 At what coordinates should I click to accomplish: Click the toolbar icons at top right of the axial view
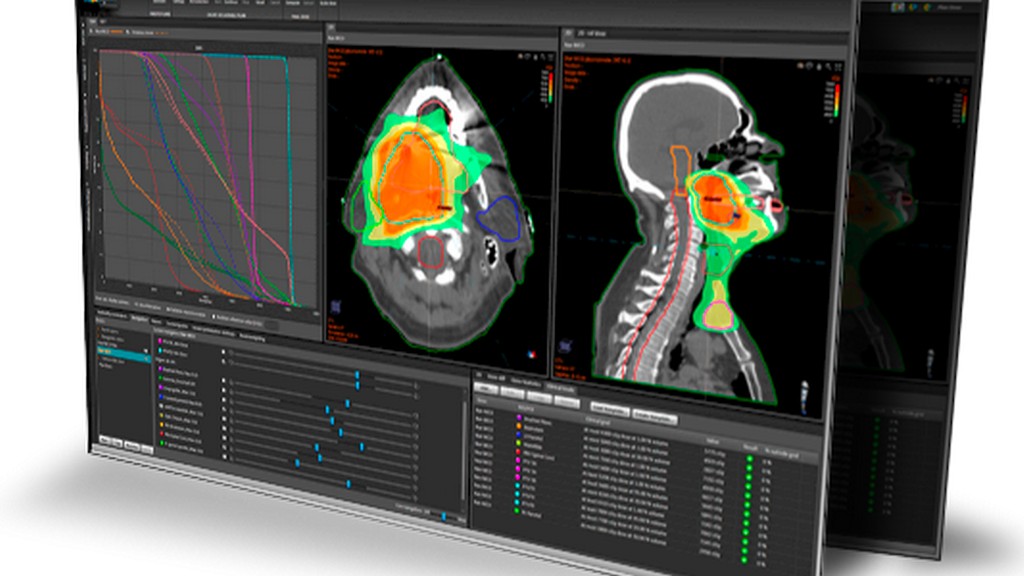[534, 57]
